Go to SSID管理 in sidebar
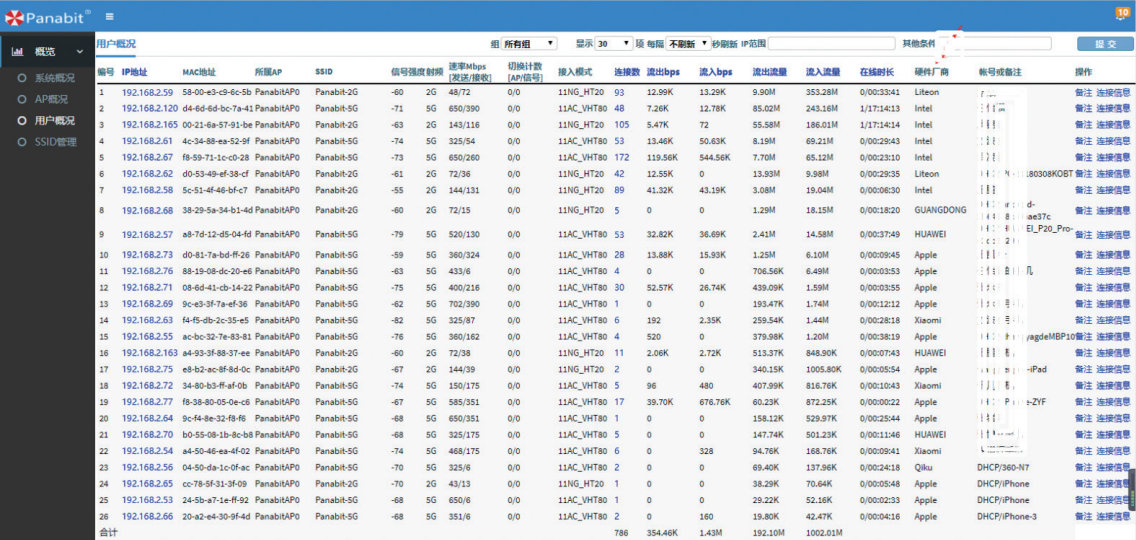This screenshot has width=1136, height=540. coord(56,141)
